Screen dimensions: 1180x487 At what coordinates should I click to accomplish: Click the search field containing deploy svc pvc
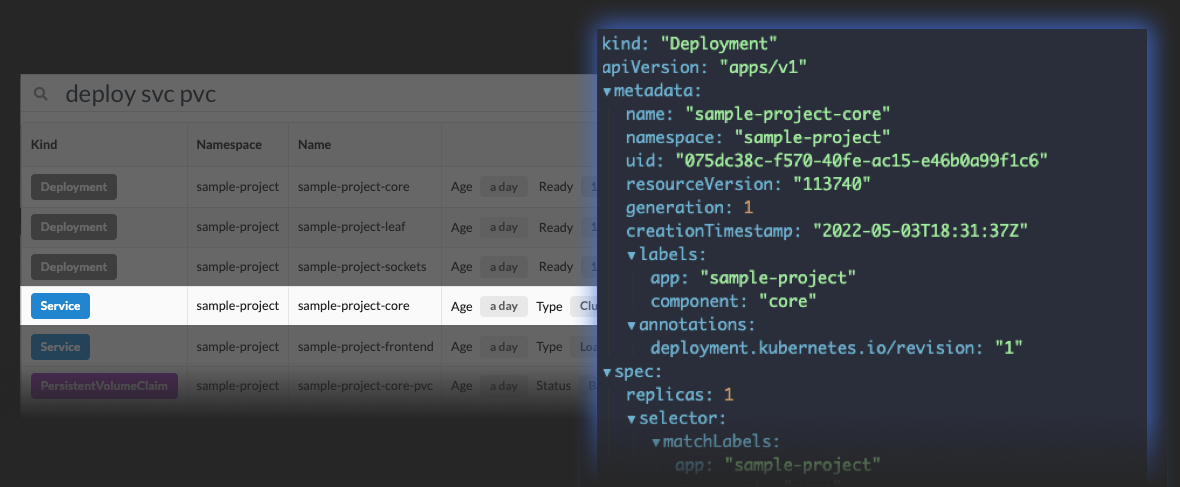300,94
